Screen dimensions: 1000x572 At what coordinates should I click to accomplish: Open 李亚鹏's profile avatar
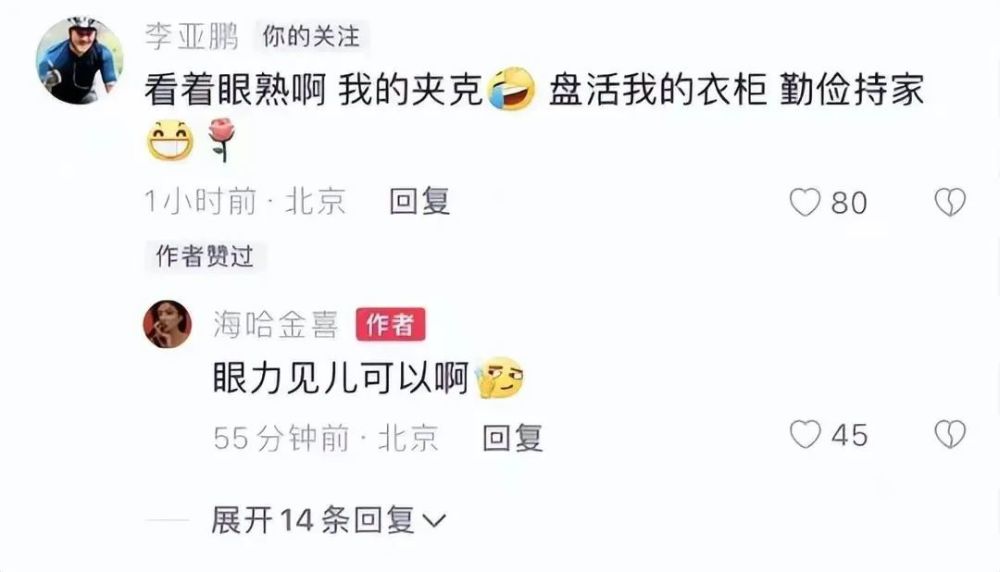pyautogui.click(x=80, y=61)
